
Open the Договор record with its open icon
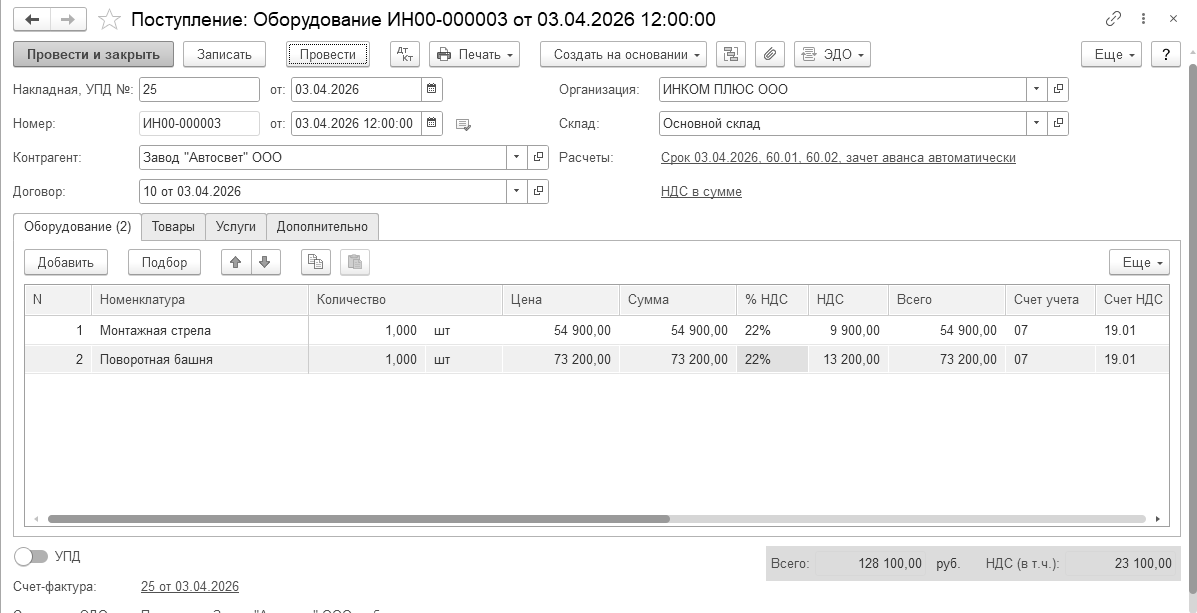[538, 191]
